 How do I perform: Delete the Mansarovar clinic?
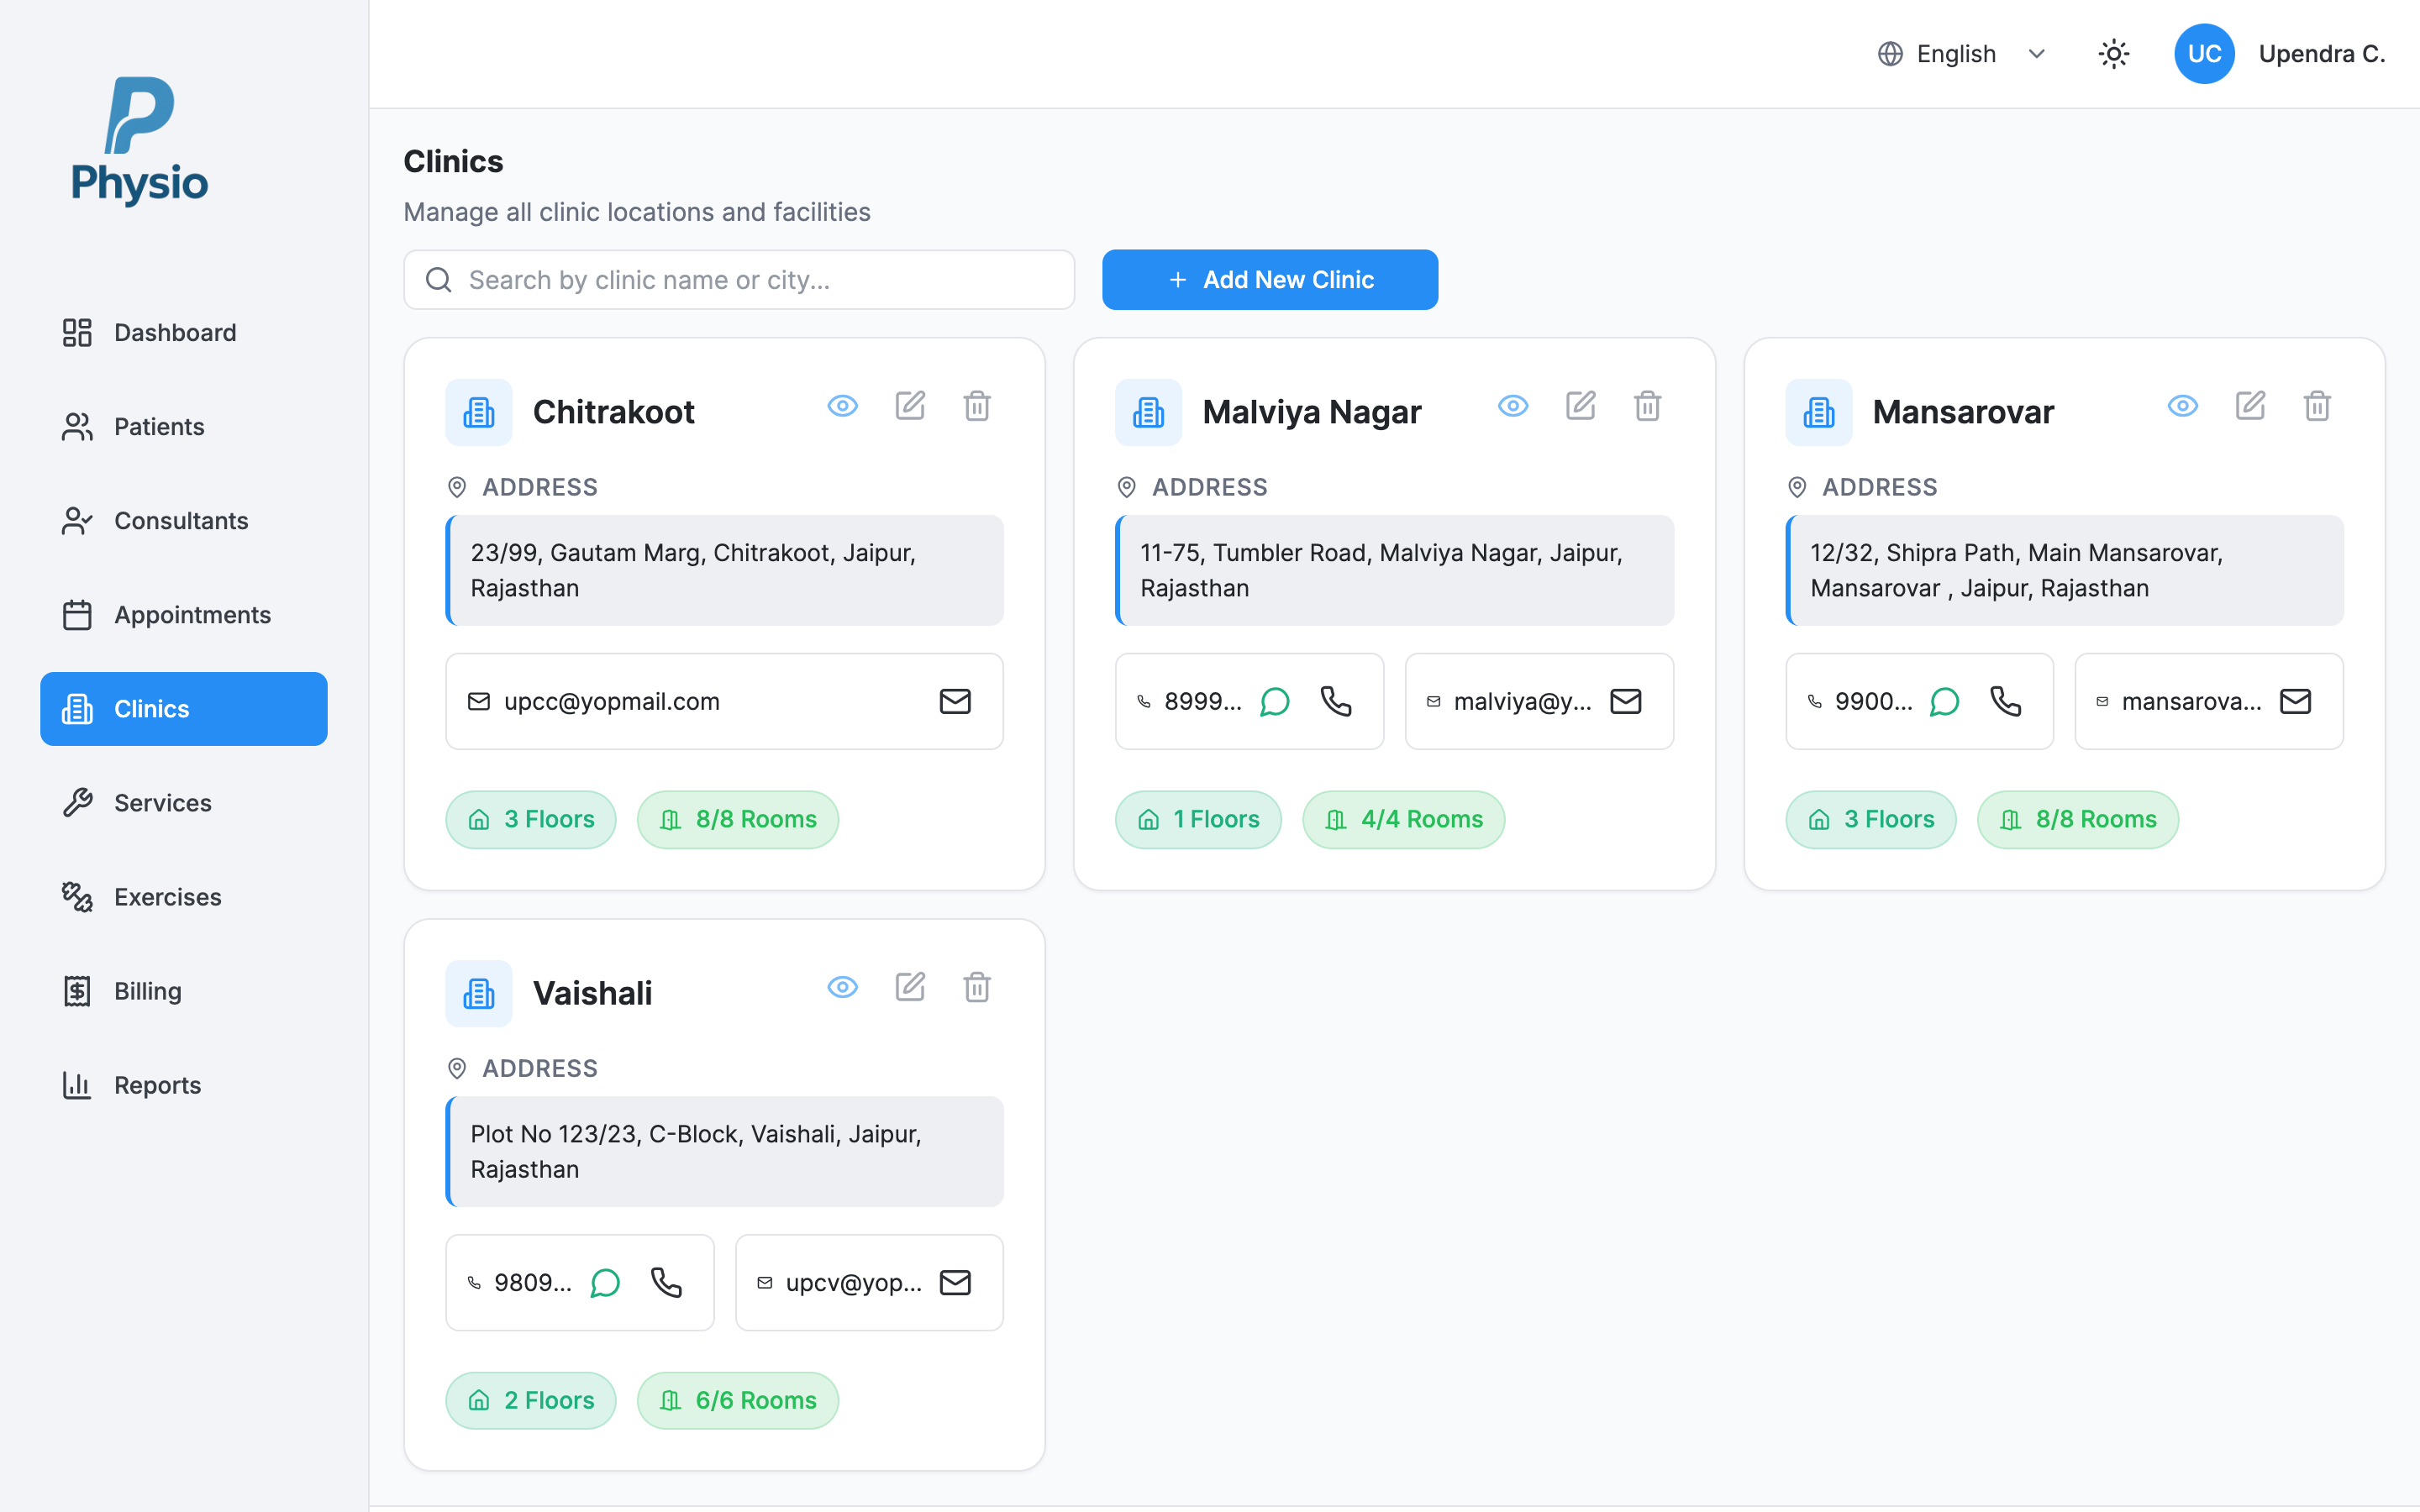point(2317,406)
